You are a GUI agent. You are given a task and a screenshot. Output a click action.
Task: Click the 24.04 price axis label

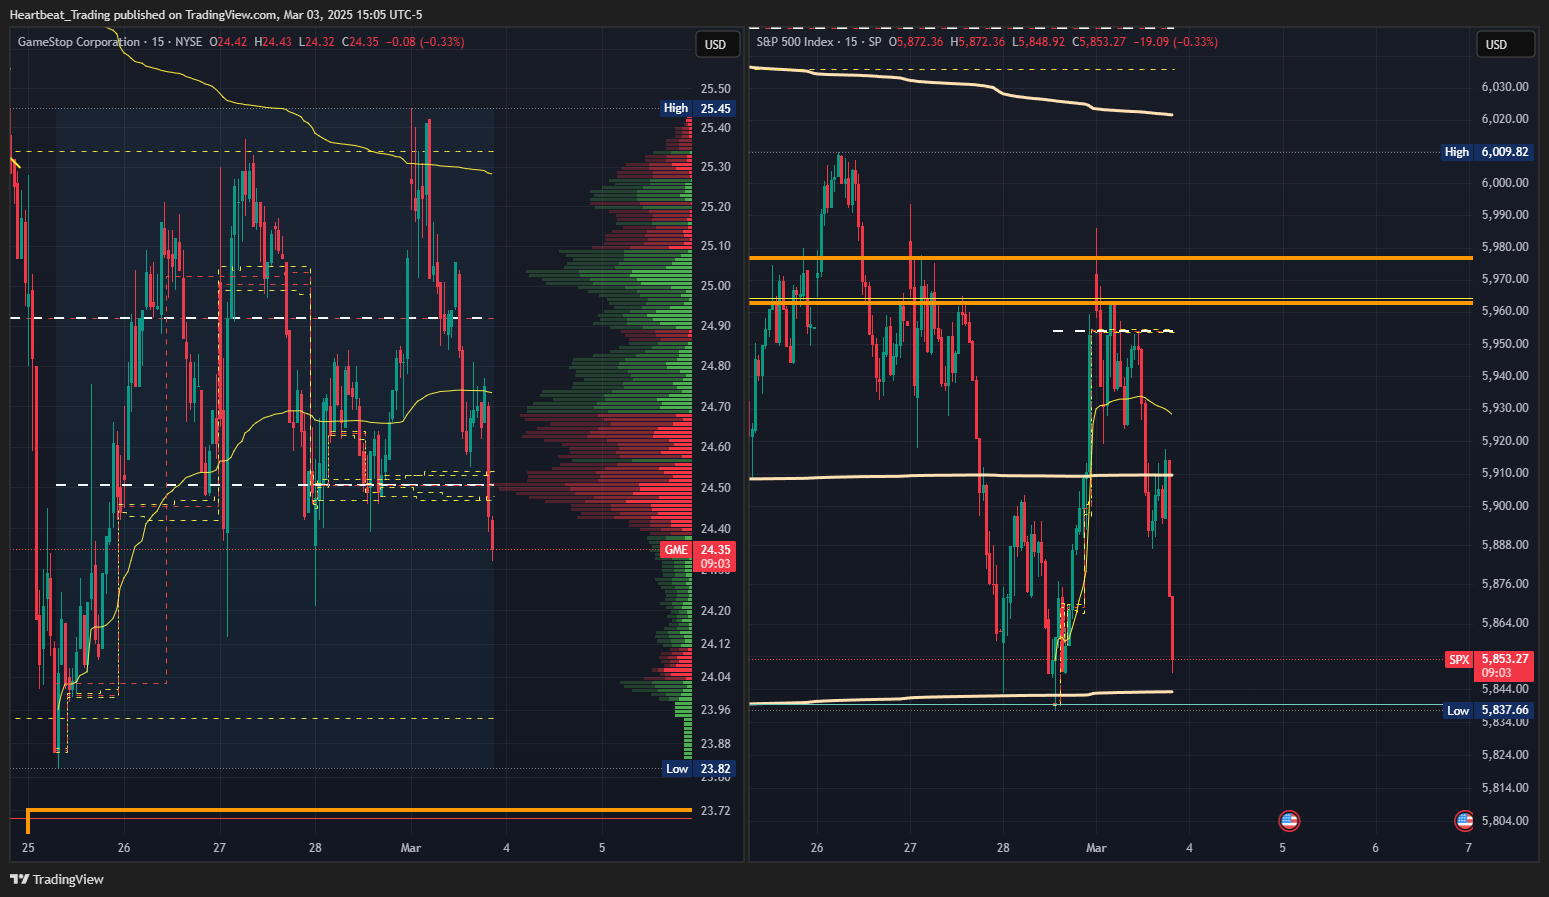click(x=715, y=677)
